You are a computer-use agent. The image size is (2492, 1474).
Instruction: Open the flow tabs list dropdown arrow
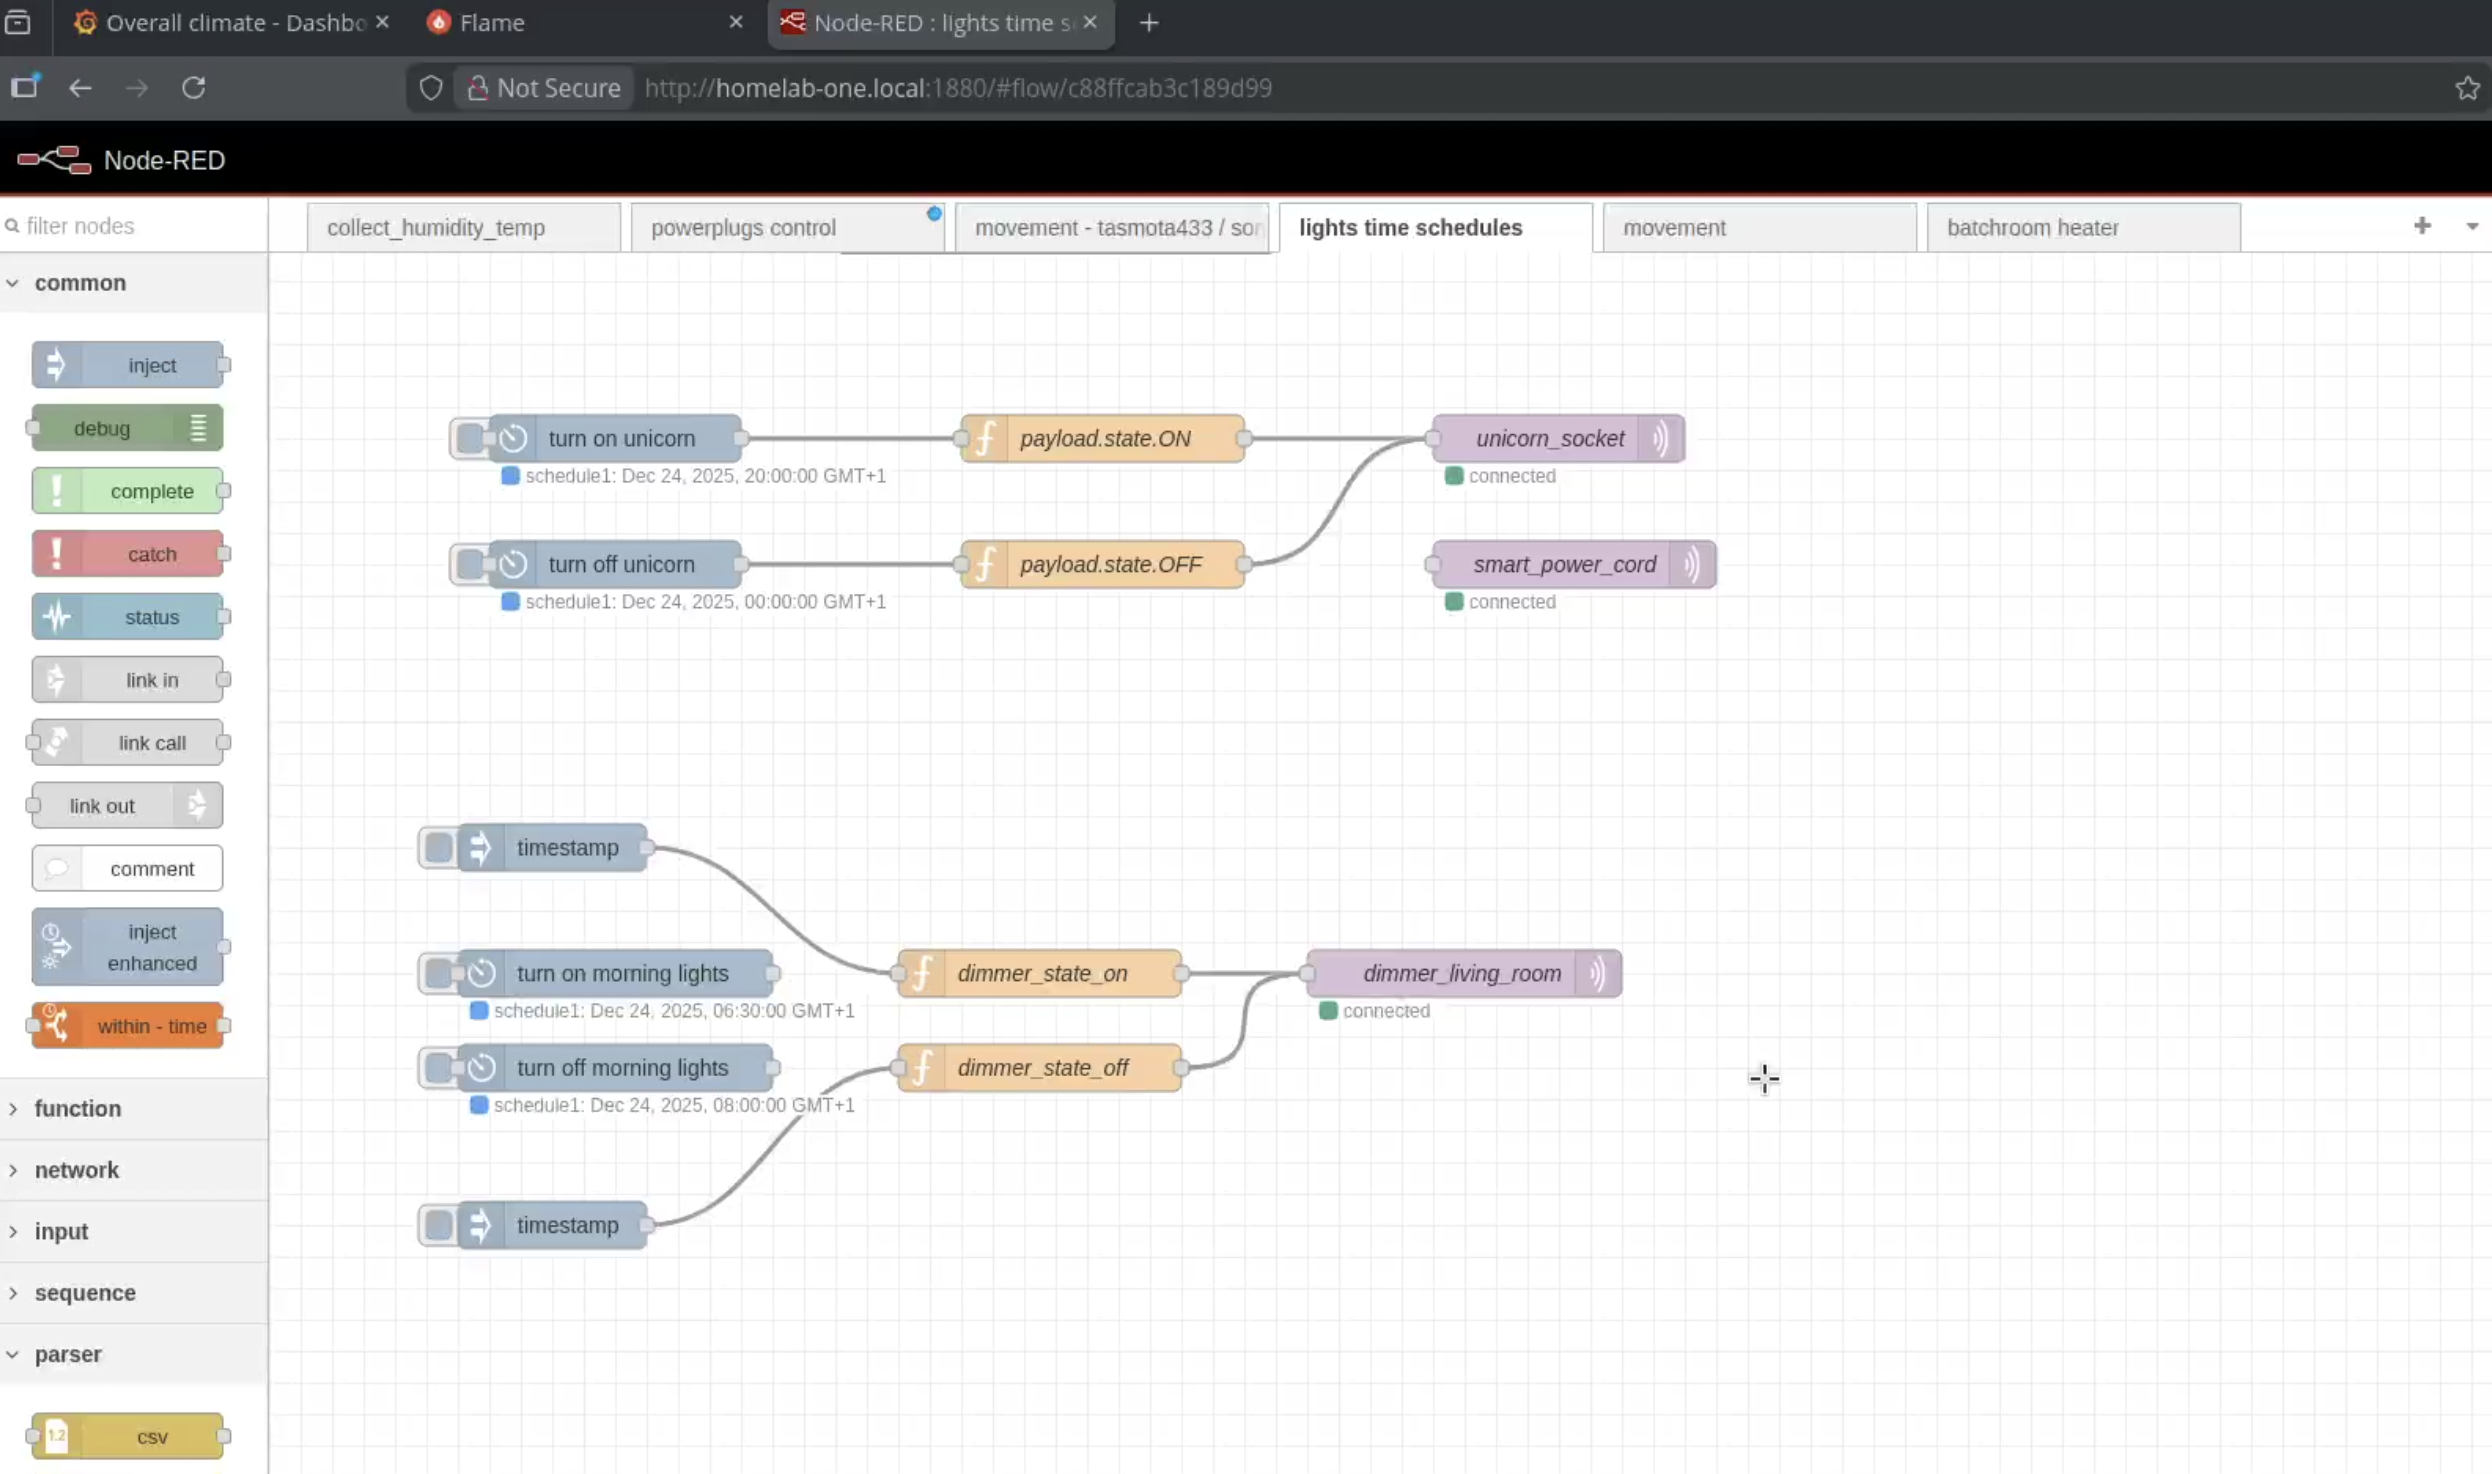tap(2471, 226)
